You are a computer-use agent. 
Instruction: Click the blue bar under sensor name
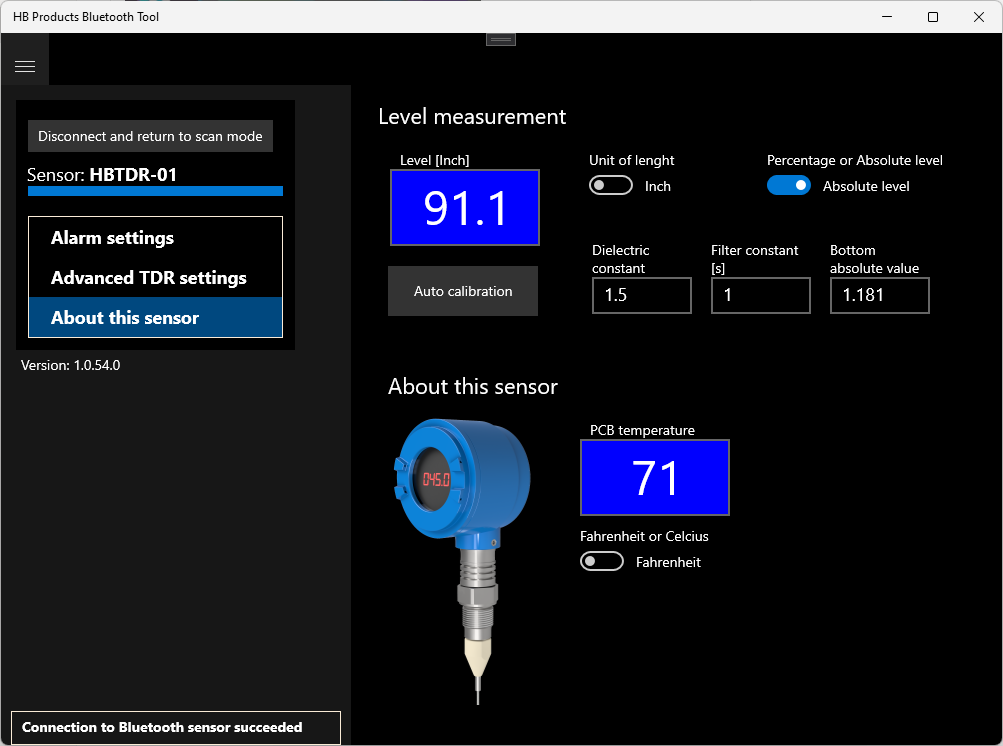(155, 191)
